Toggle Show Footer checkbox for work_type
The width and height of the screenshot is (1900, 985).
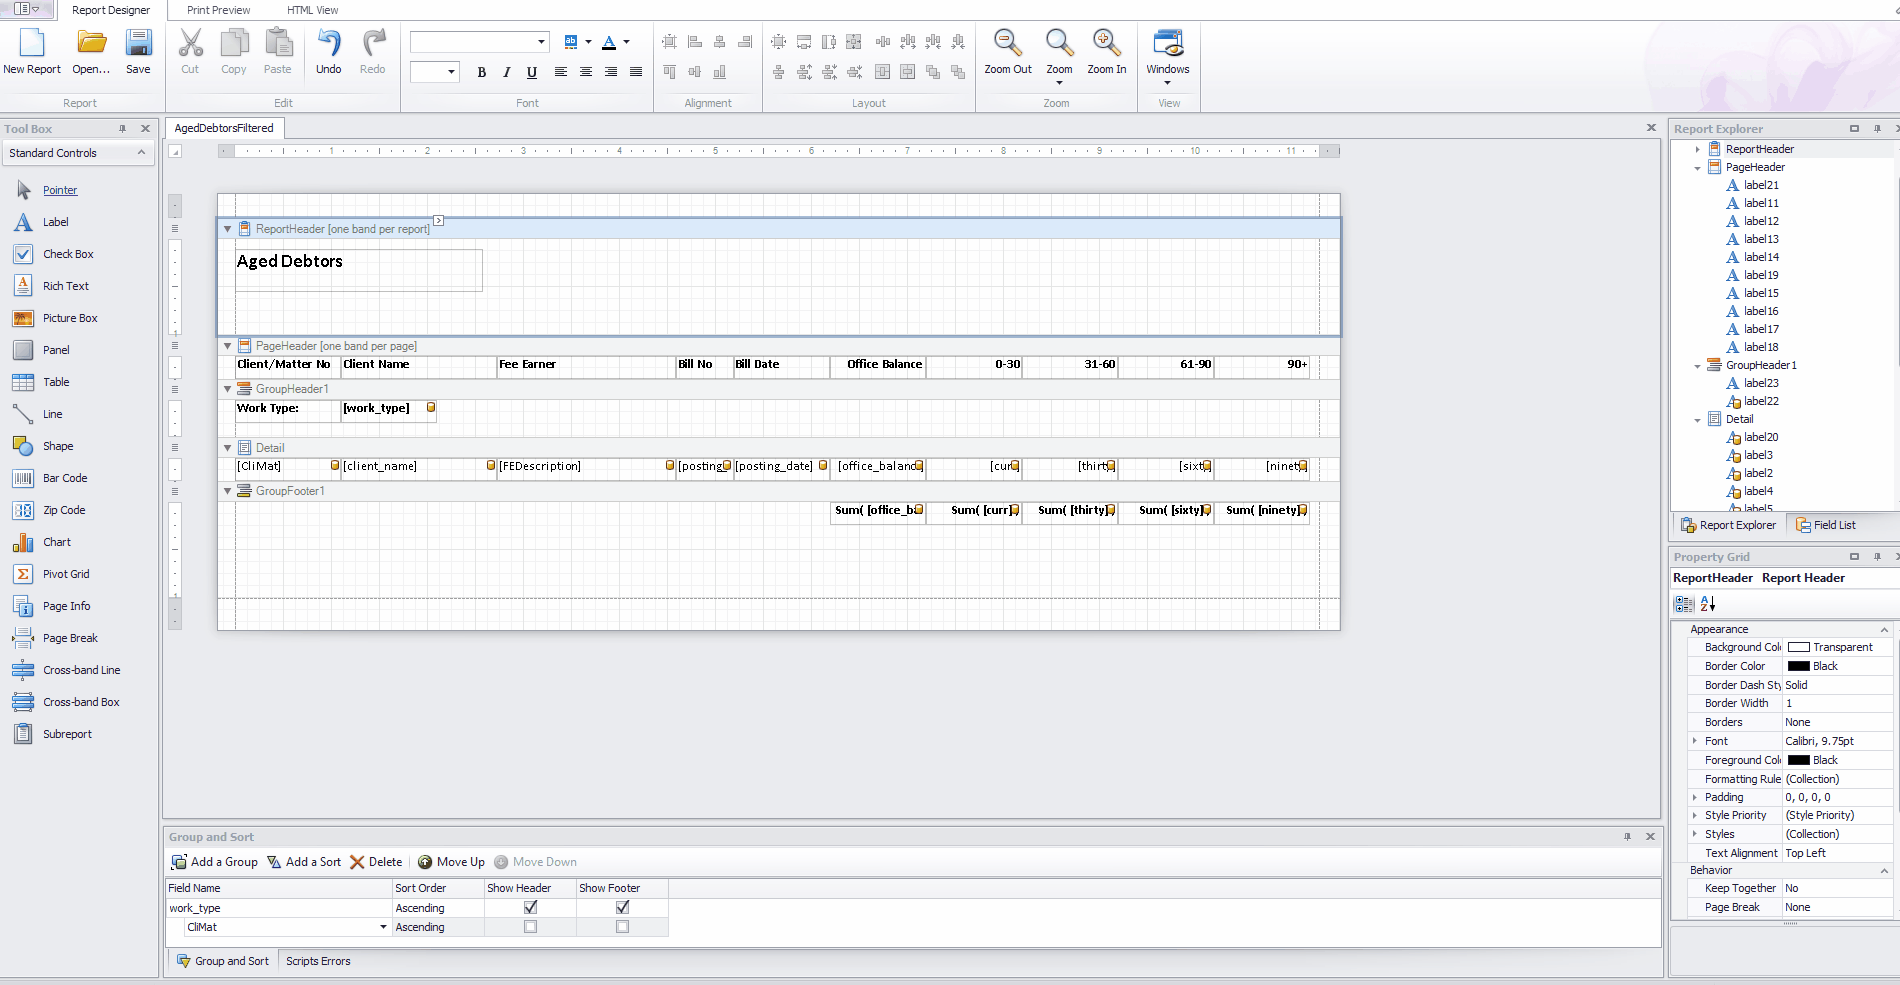622,907
